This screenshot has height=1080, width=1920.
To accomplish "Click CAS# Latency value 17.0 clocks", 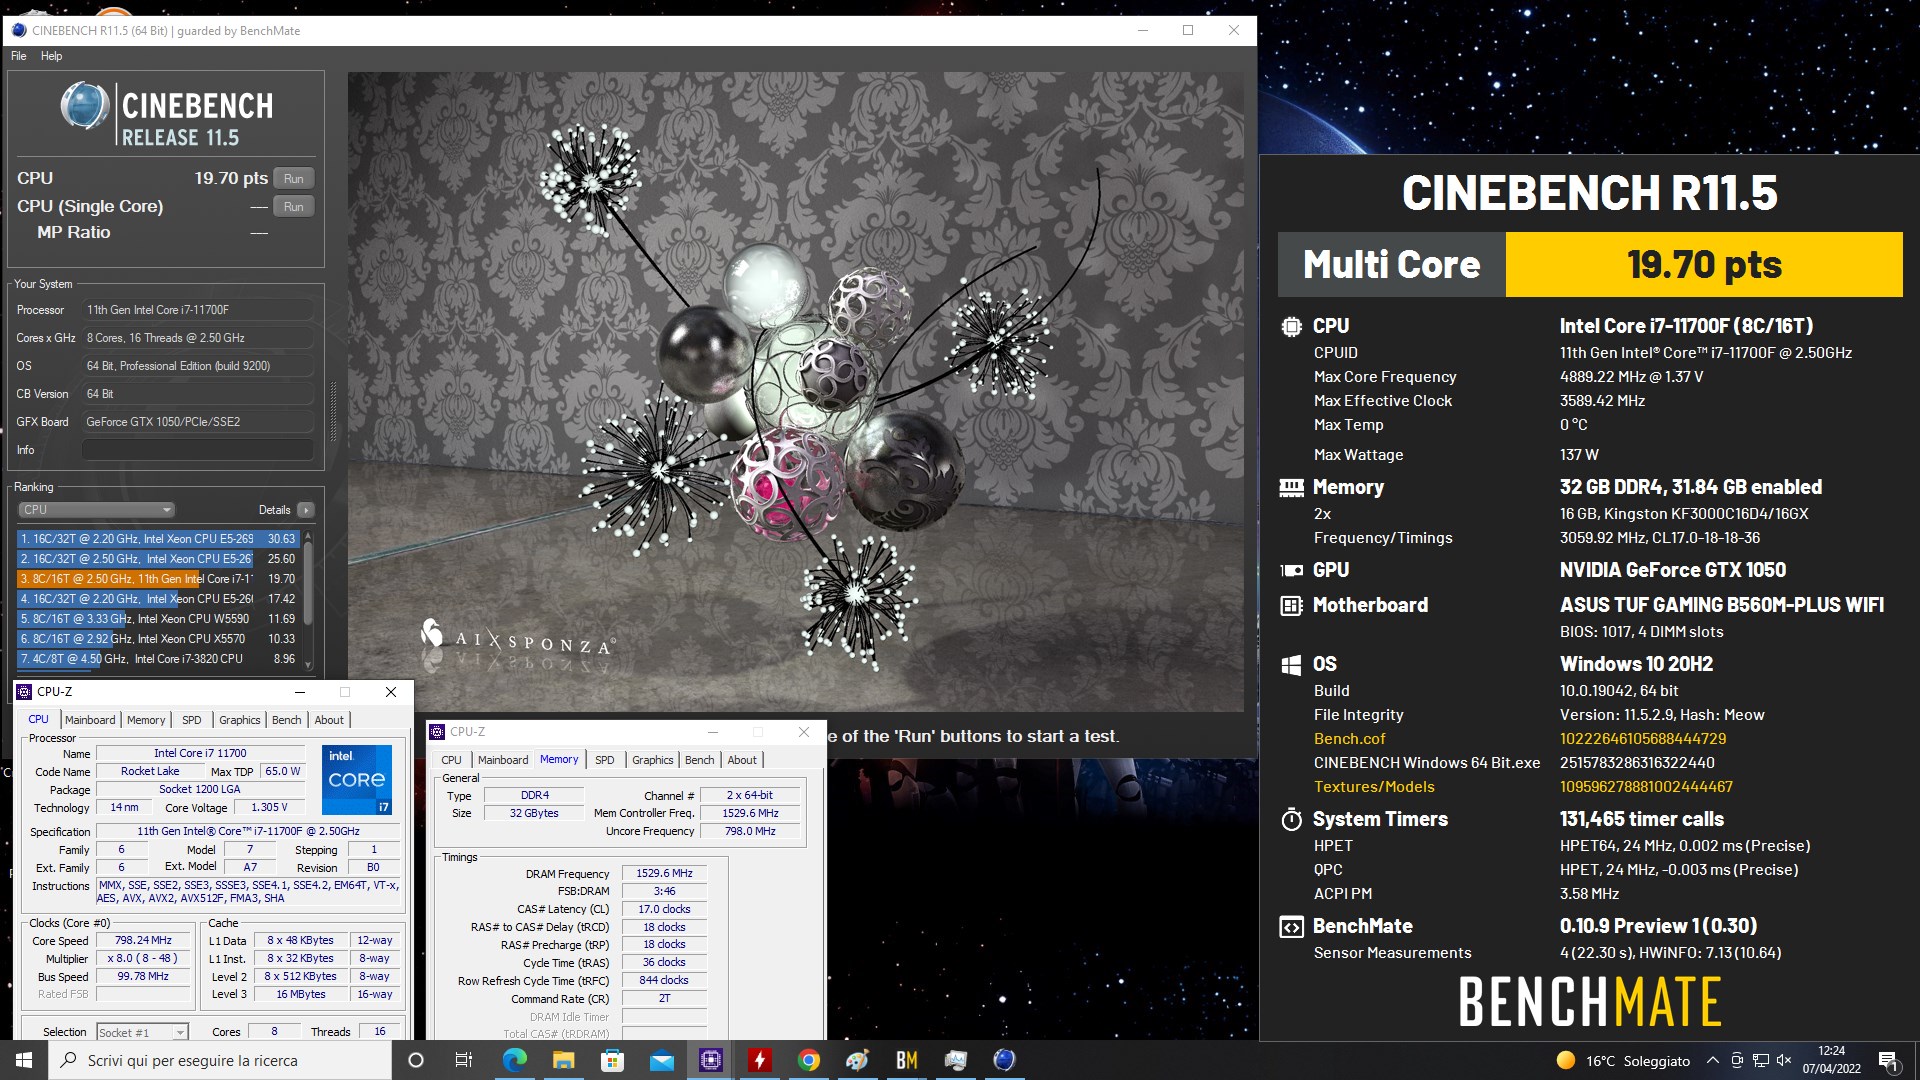I will [664, 909].
